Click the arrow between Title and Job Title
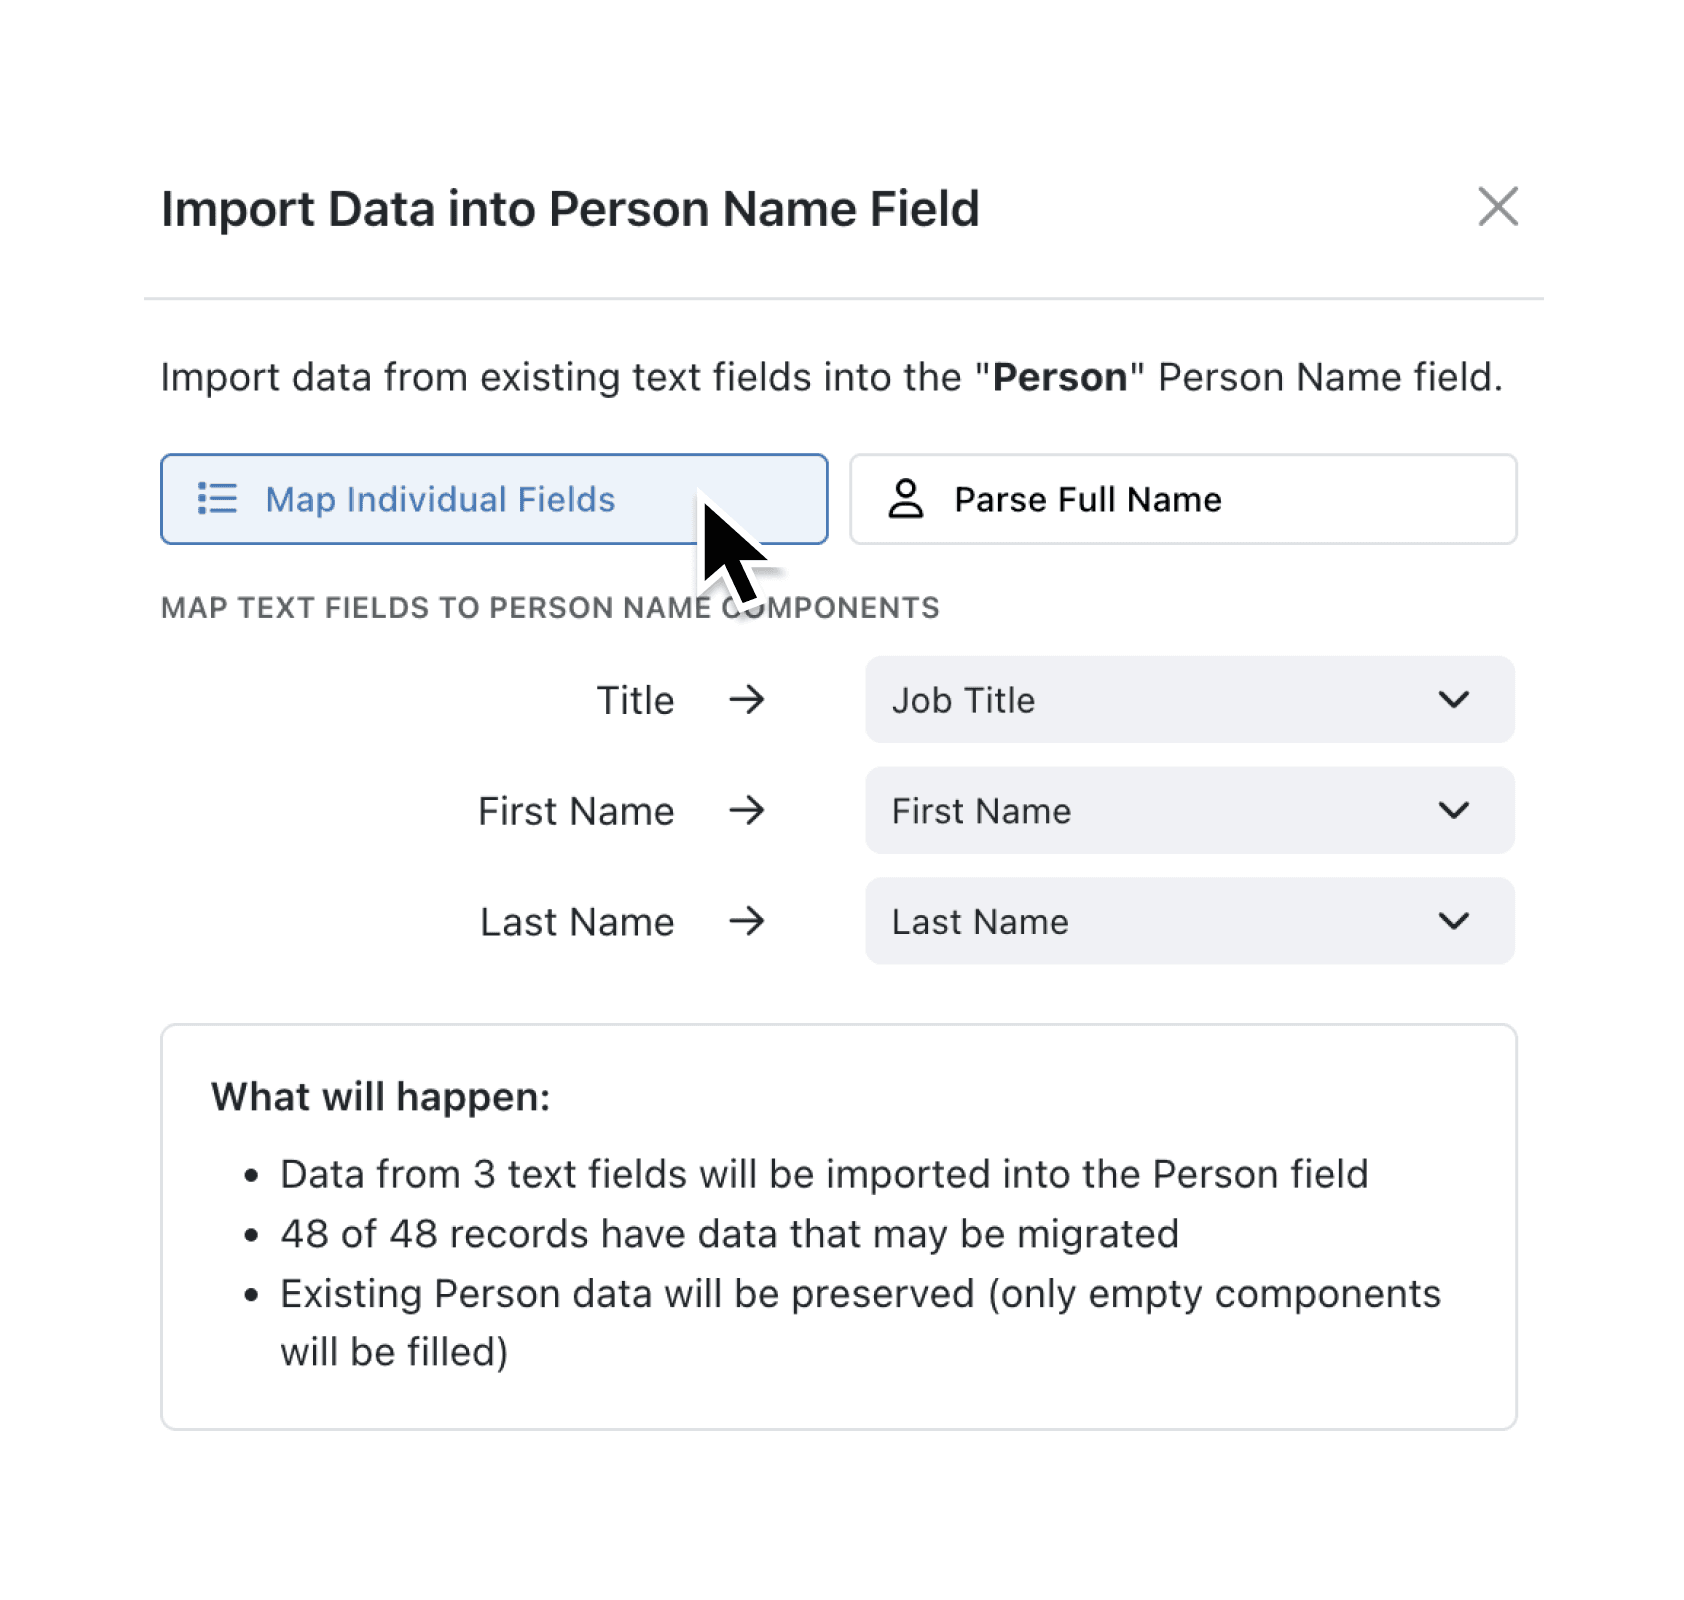 coord(748,700)
